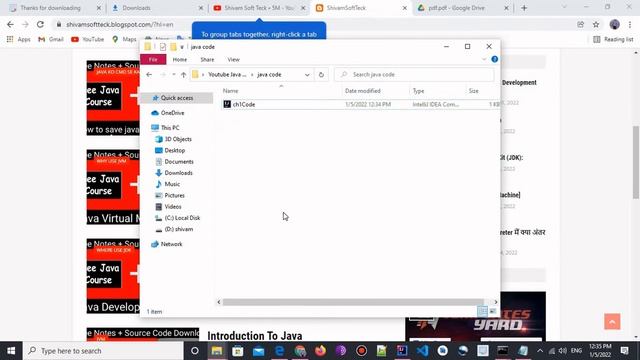Open 3D Objects folder
This screenshot has width=640, height=360.
pos(178,139)
